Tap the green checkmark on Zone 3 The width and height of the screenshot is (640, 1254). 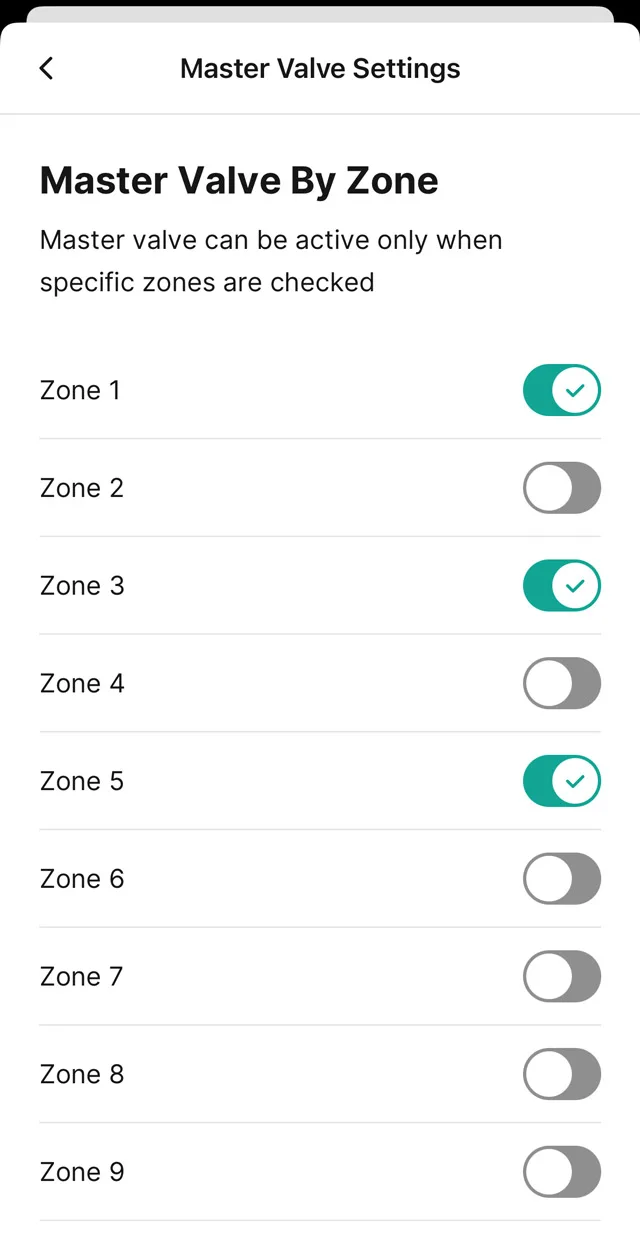[x=573, y=585]
